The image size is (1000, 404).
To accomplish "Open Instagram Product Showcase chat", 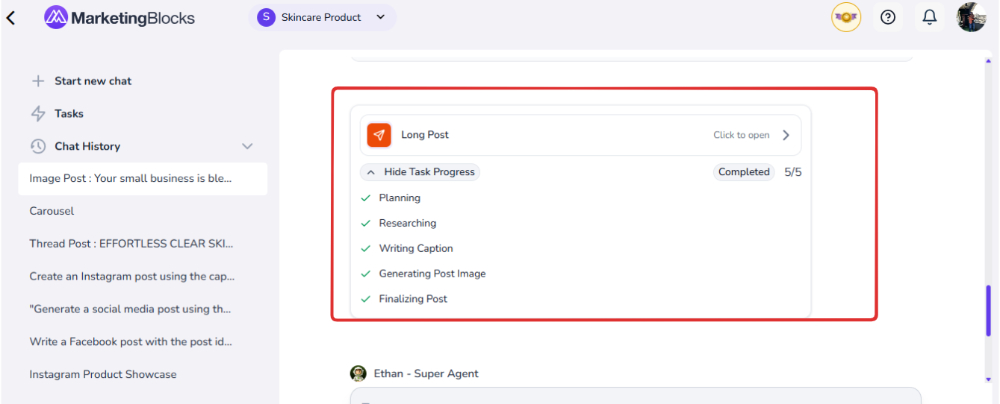I will pyautogui.click(x=103, y=374).
